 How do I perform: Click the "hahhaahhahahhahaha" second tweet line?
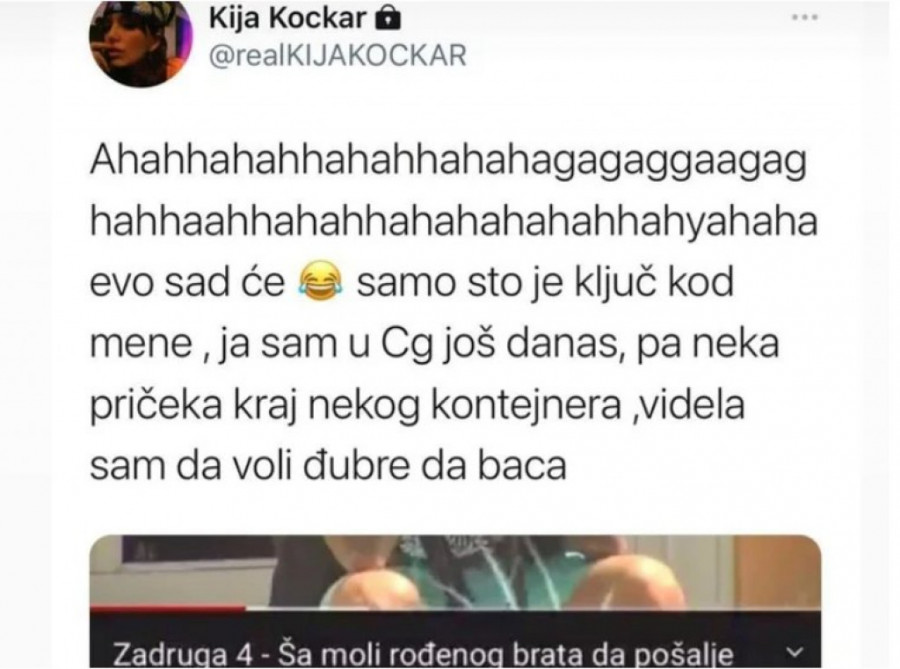pos(453,223)
